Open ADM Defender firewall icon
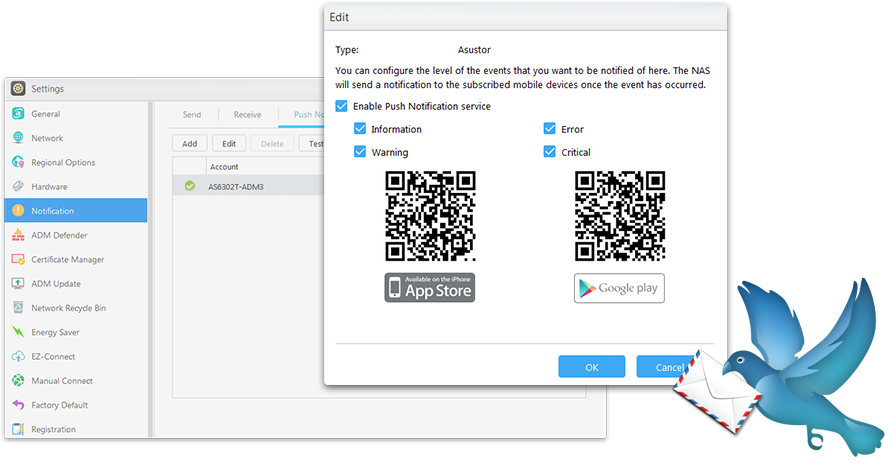 18,235
